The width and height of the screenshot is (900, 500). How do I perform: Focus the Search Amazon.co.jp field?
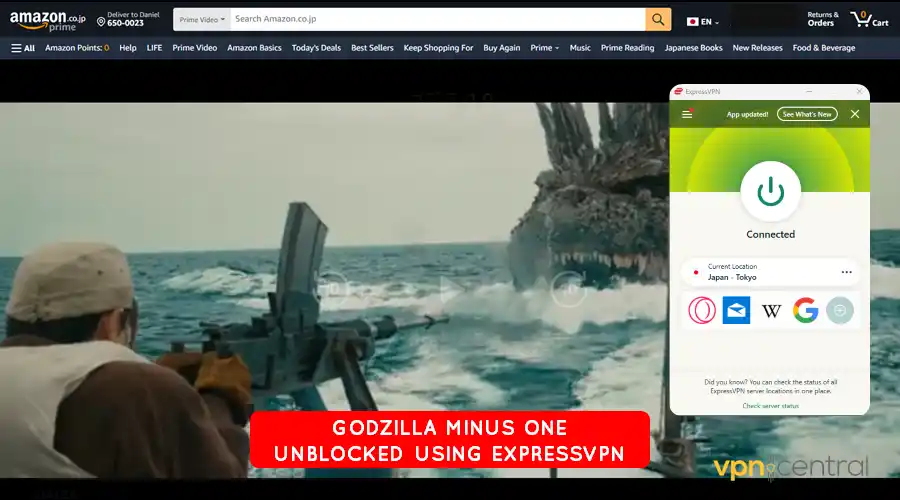[x=437, y=19]
